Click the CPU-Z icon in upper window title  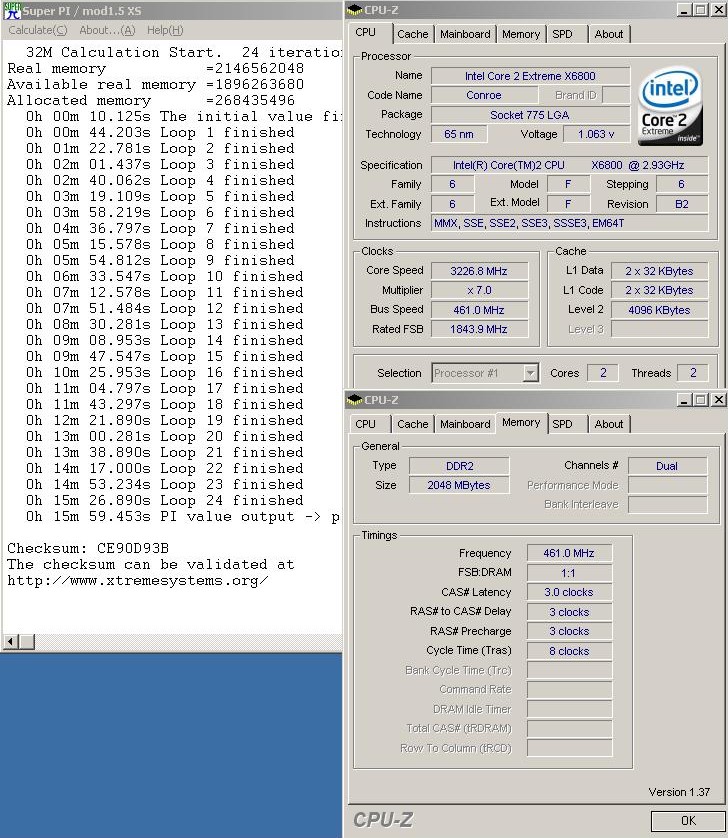[x=354, y=10]
